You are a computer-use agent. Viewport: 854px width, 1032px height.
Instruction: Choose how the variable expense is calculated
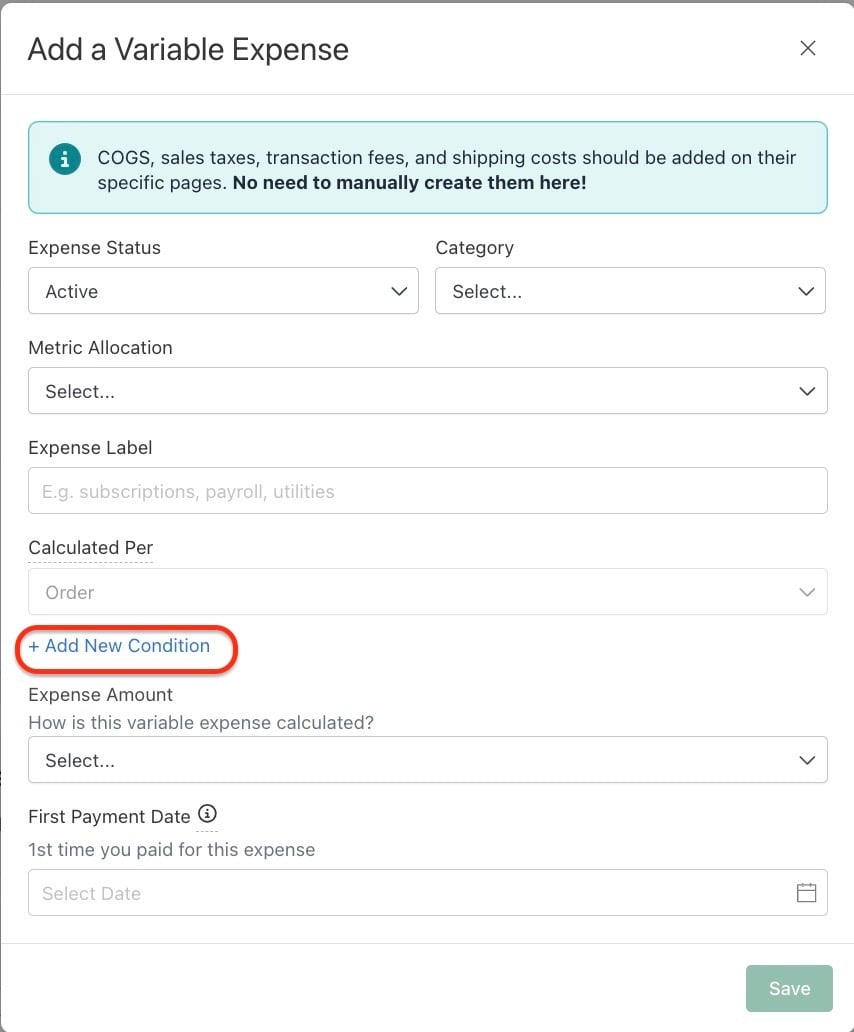click(428, 760)
